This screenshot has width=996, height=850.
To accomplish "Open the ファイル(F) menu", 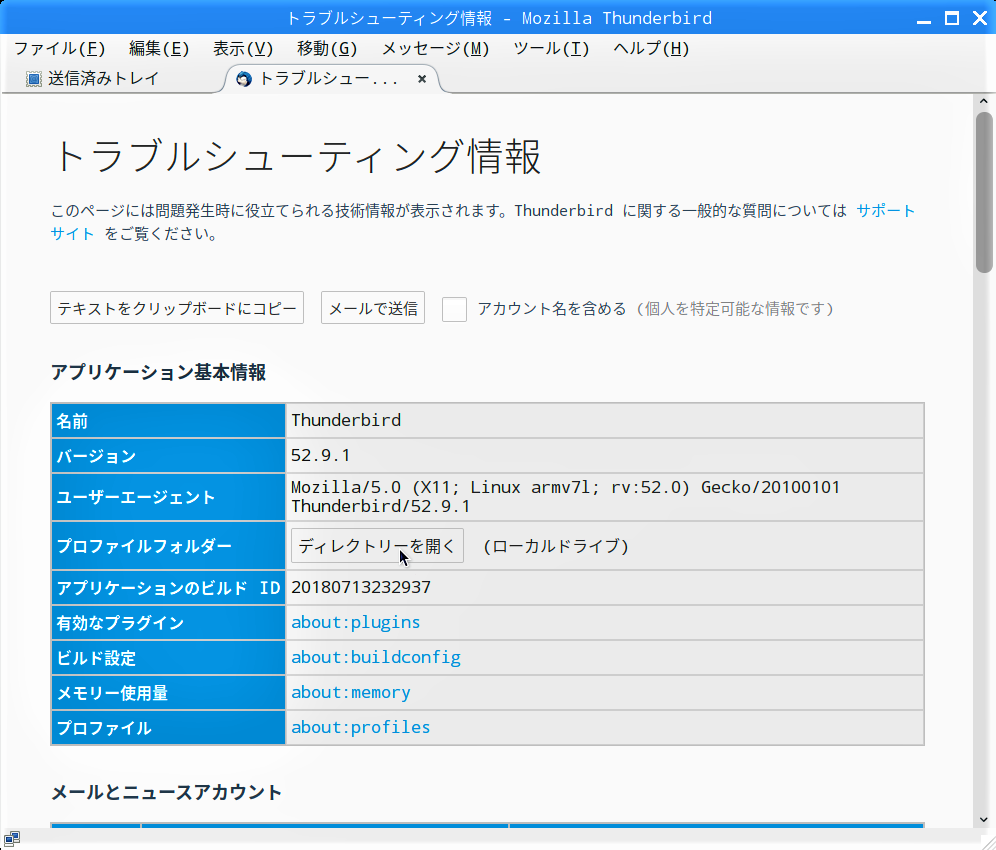I will [x=59, y=49].
